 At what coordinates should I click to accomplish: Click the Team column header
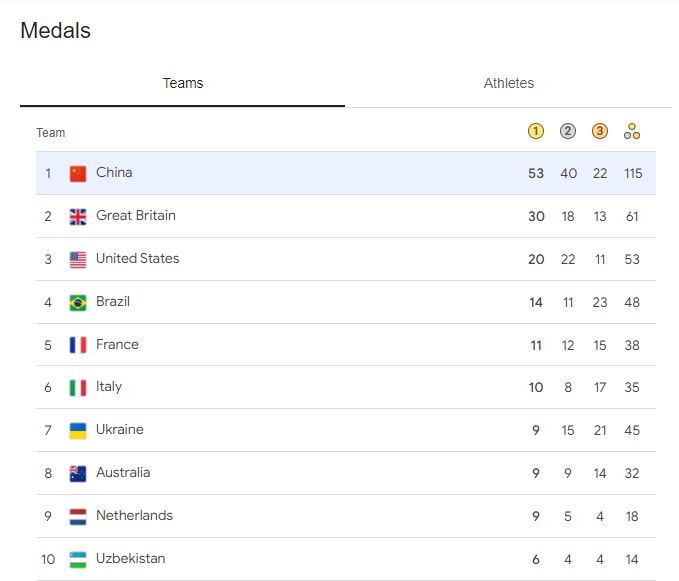tap(51, 132)
